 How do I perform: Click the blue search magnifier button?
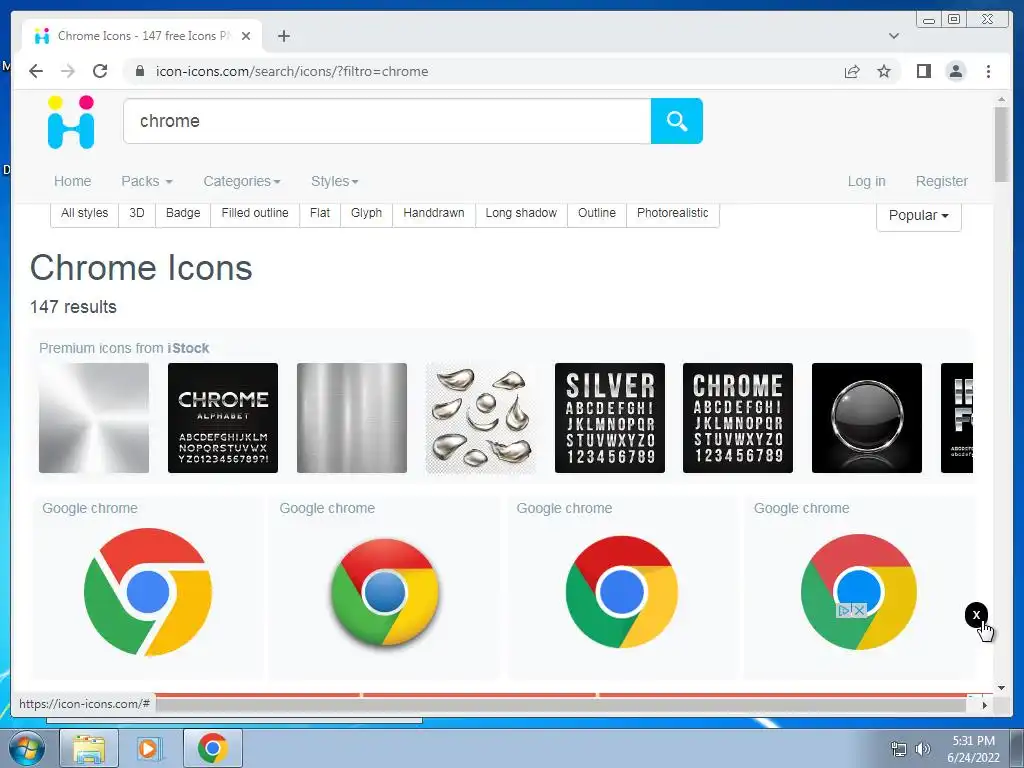pyautogui.click(x=677, y=121)
